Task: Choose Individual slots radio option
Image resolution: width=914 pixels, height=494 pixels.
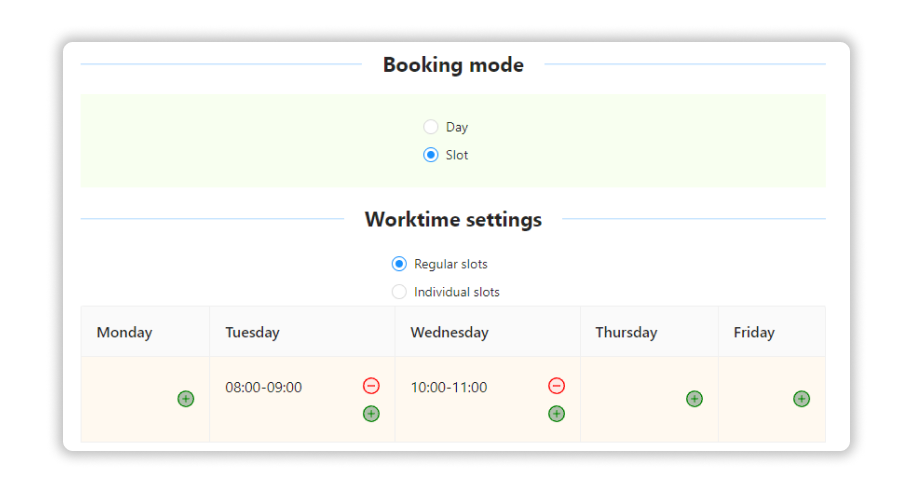Action: [x=399, y=292]
